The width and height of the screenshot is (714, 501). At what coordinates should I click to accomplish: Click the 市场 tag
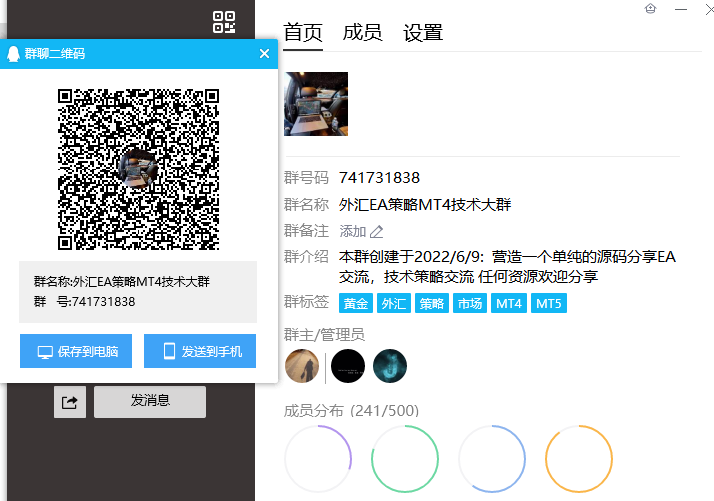tap(470, 303)
